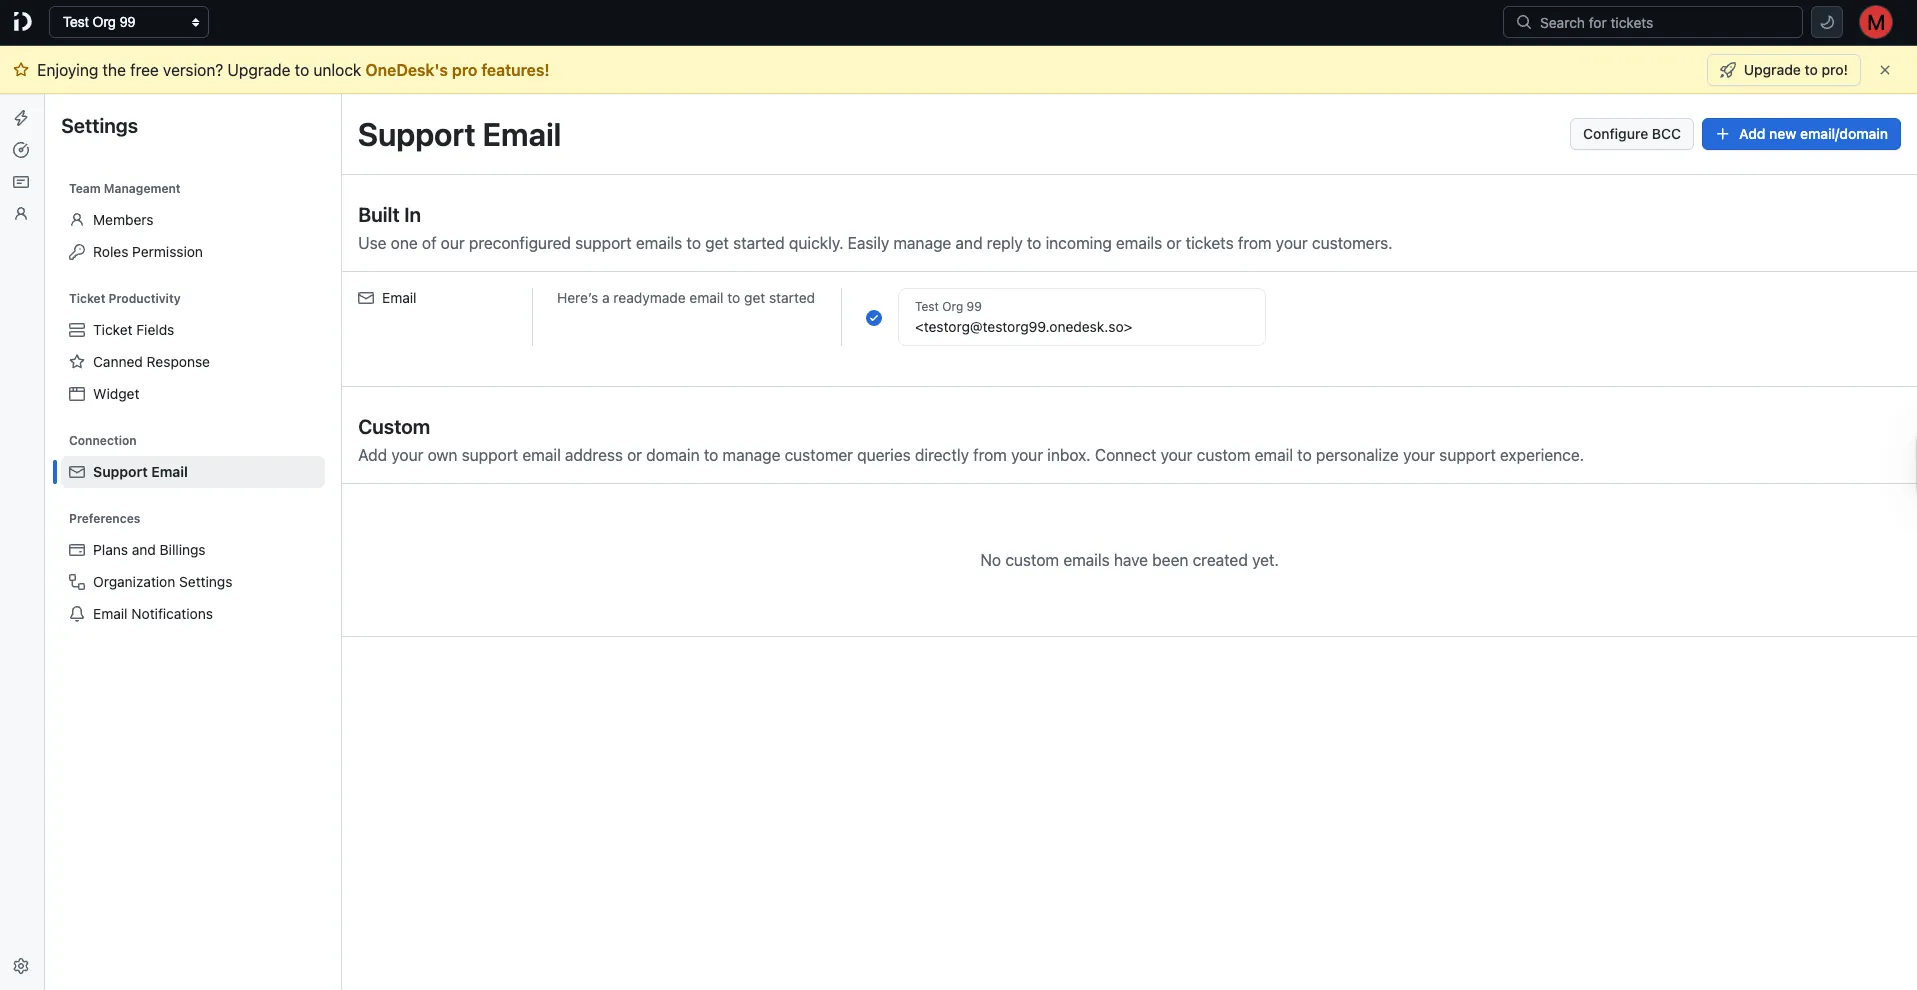The image size is (1917, 990).
Task: Open the organization switcher chevron
Action: [x=196, y=21]
